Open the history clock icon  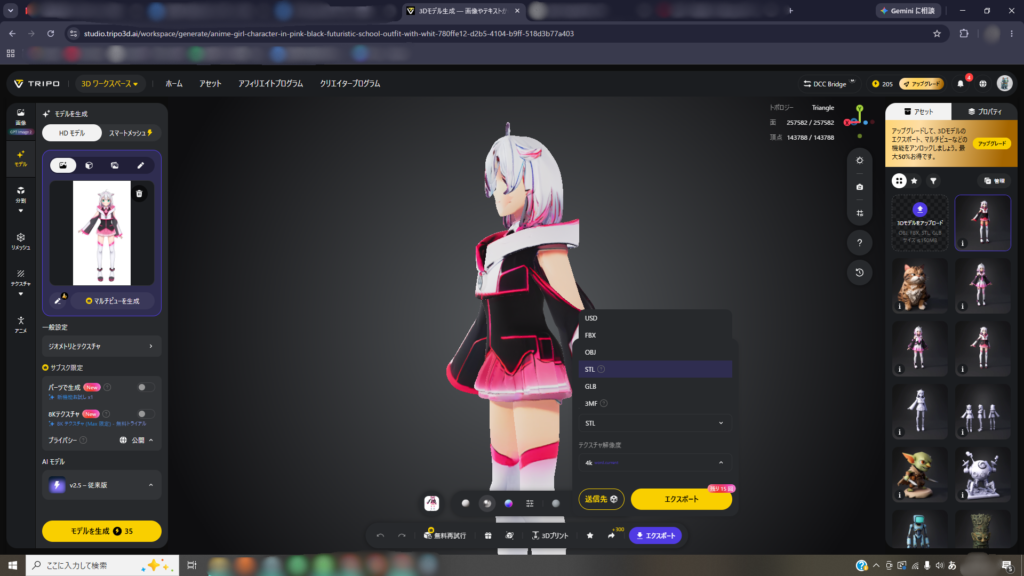click(x=859, y=272)
